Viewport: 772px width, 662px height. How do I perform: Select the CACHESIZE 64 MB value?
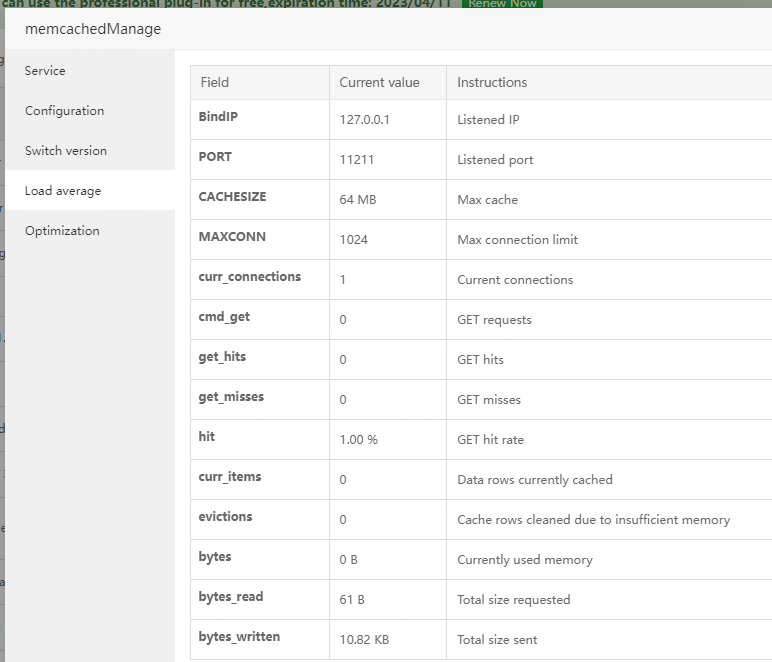click(x=357, y=200)
